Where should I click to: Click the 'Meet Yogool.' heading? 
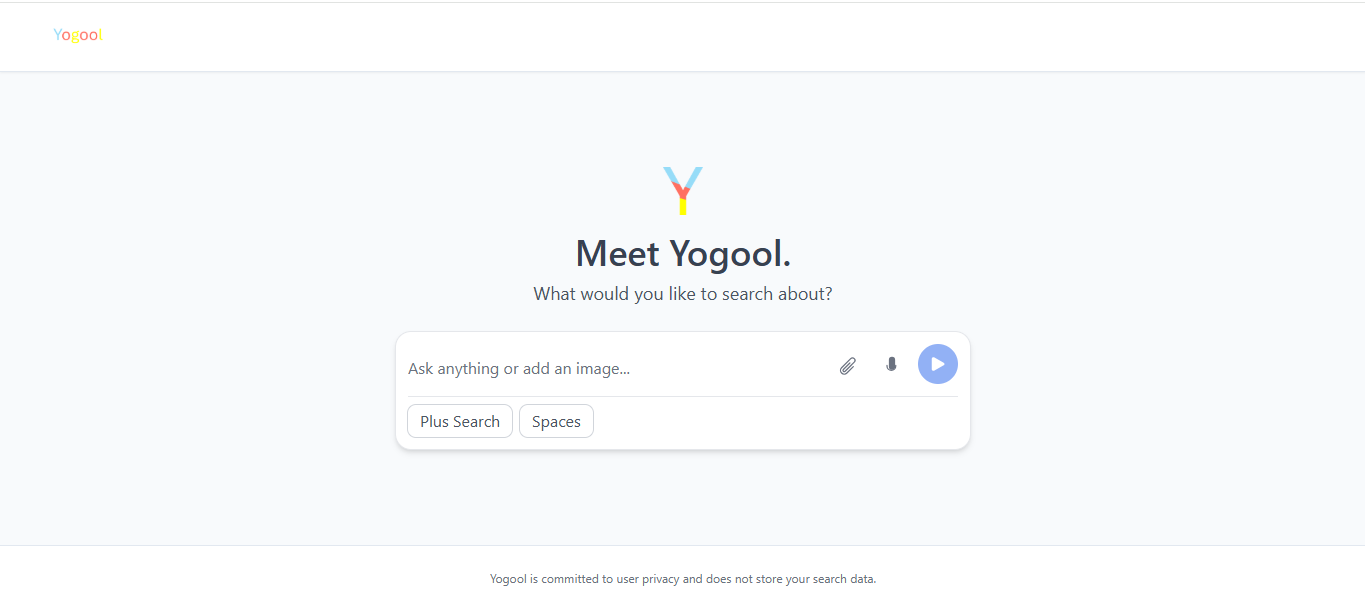point(683,253)
